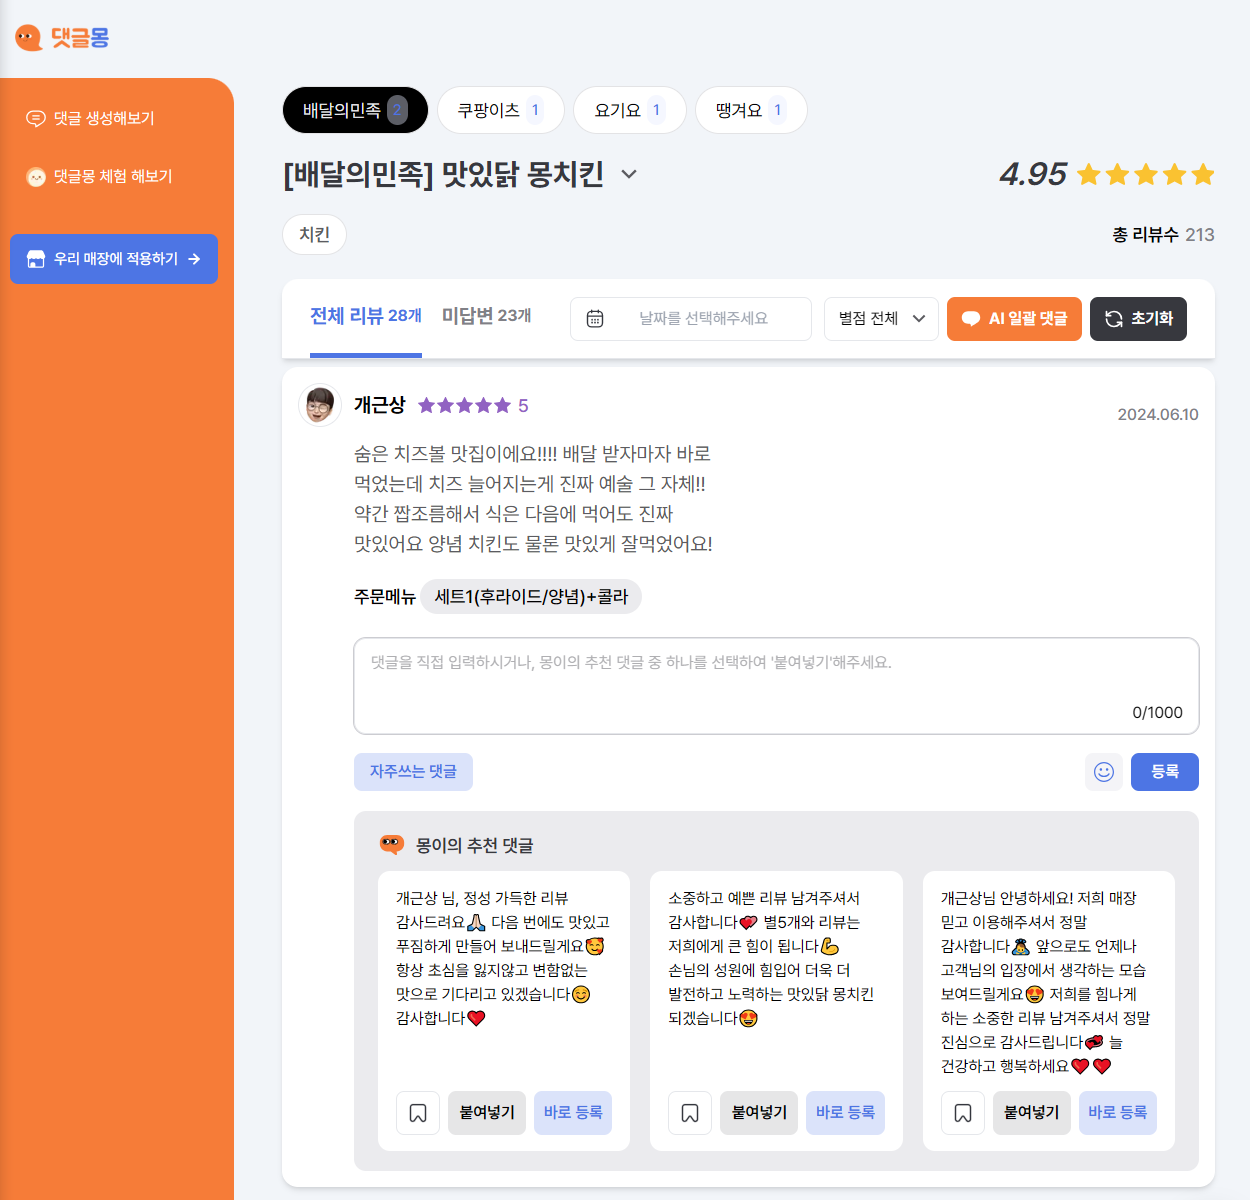Click the arrow icon in 우리 매장에 적용하기
This screenshot has height=1200, width=1250.
pos(194,259)
